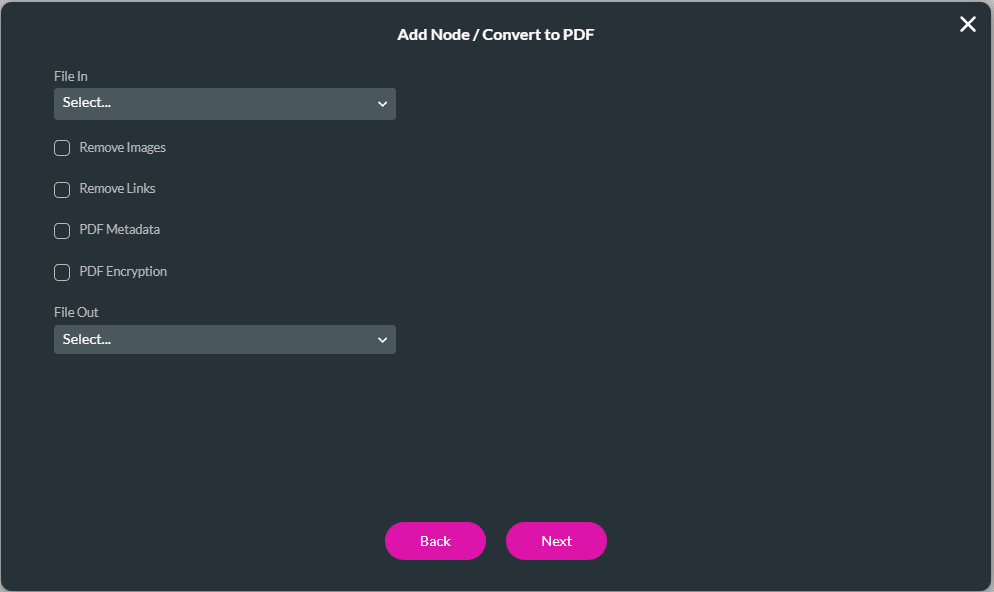
Task: Click the File In field label
Action: click(71, 76)
